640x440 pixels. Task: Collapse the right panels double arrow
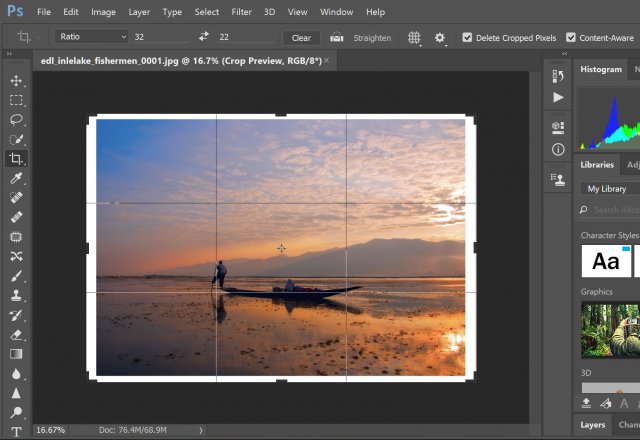point(564,53)
